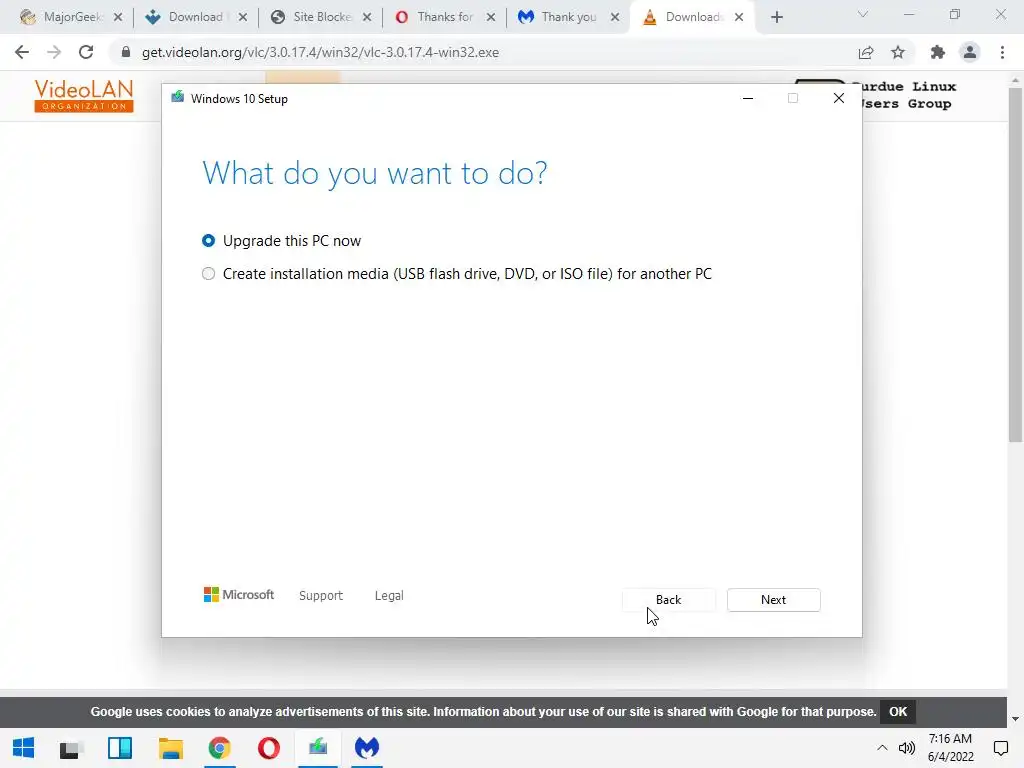Go forward in Chrome
The image size is (1024, 768).
[54, 52]
